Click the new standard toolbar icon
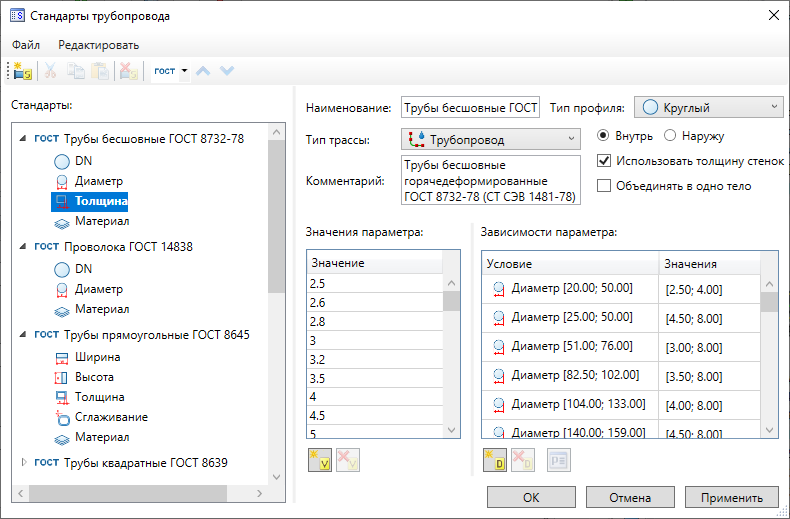Viewport: 790px width, 519px height. (x=22, y=71)
